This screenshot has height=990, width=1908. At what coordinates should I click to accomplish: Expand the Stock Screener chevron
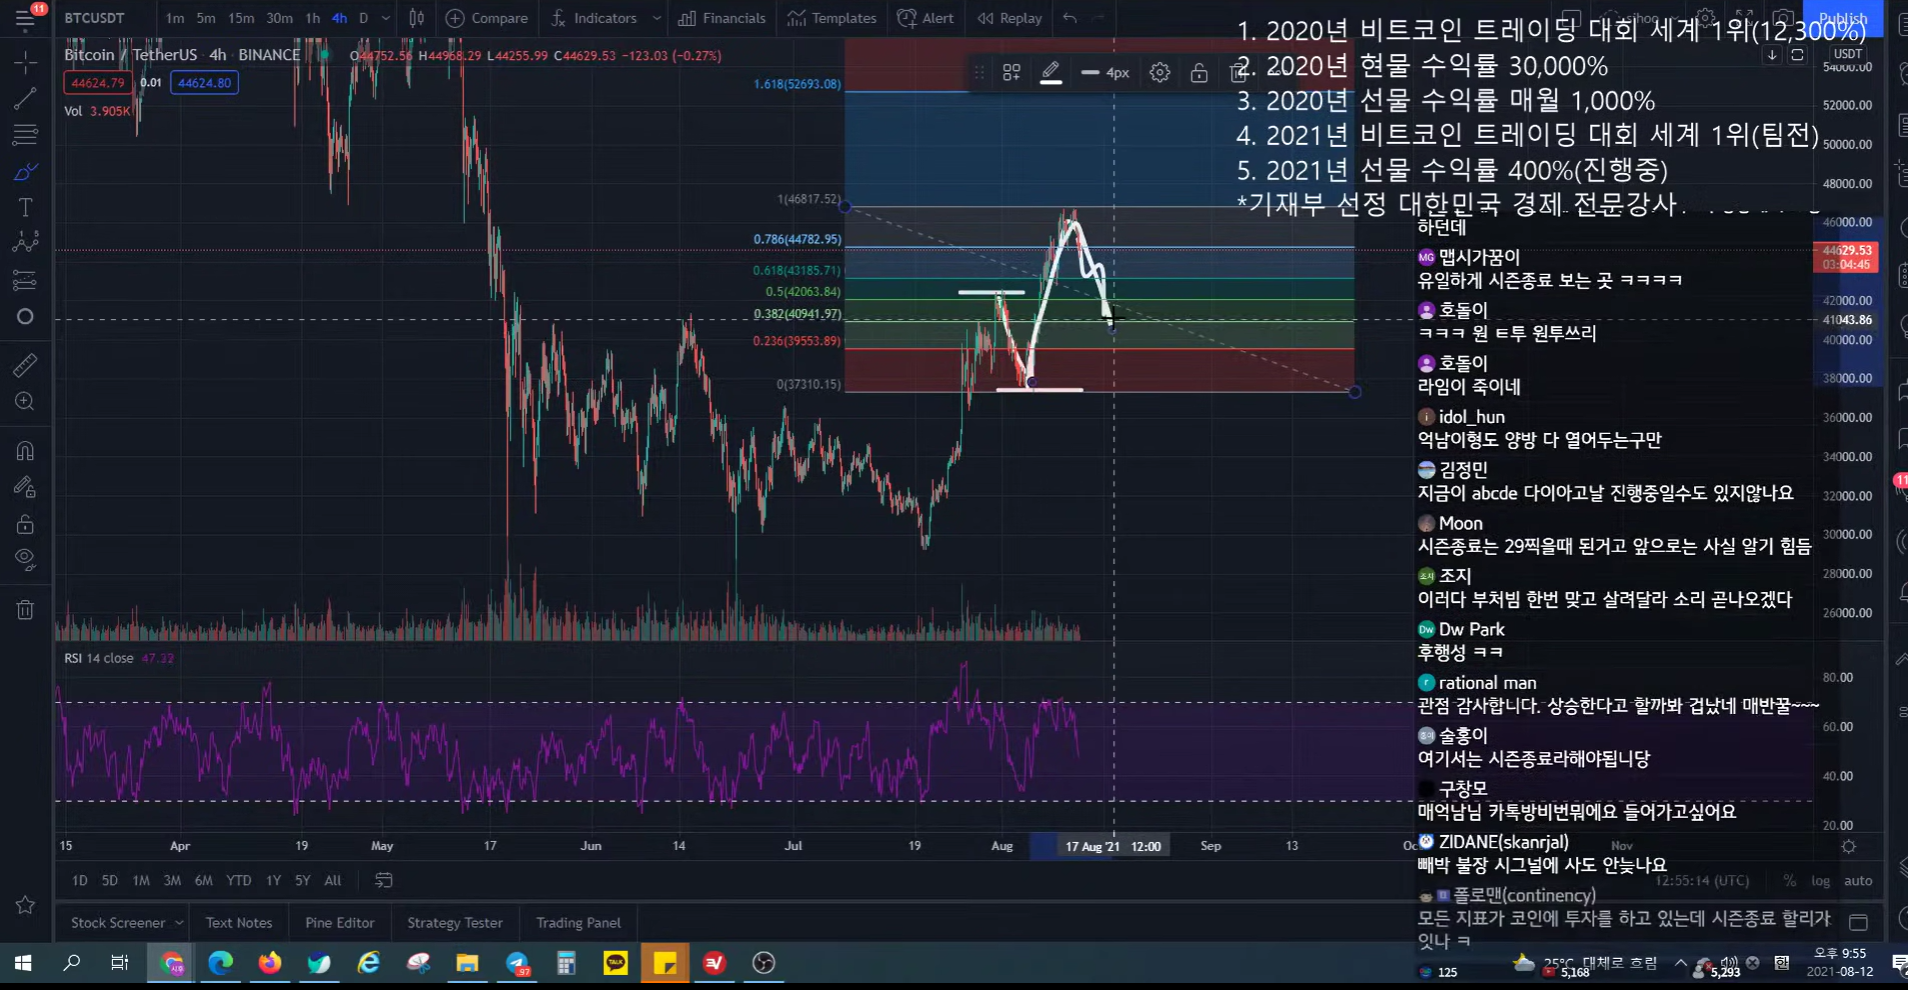coord(179,922)
